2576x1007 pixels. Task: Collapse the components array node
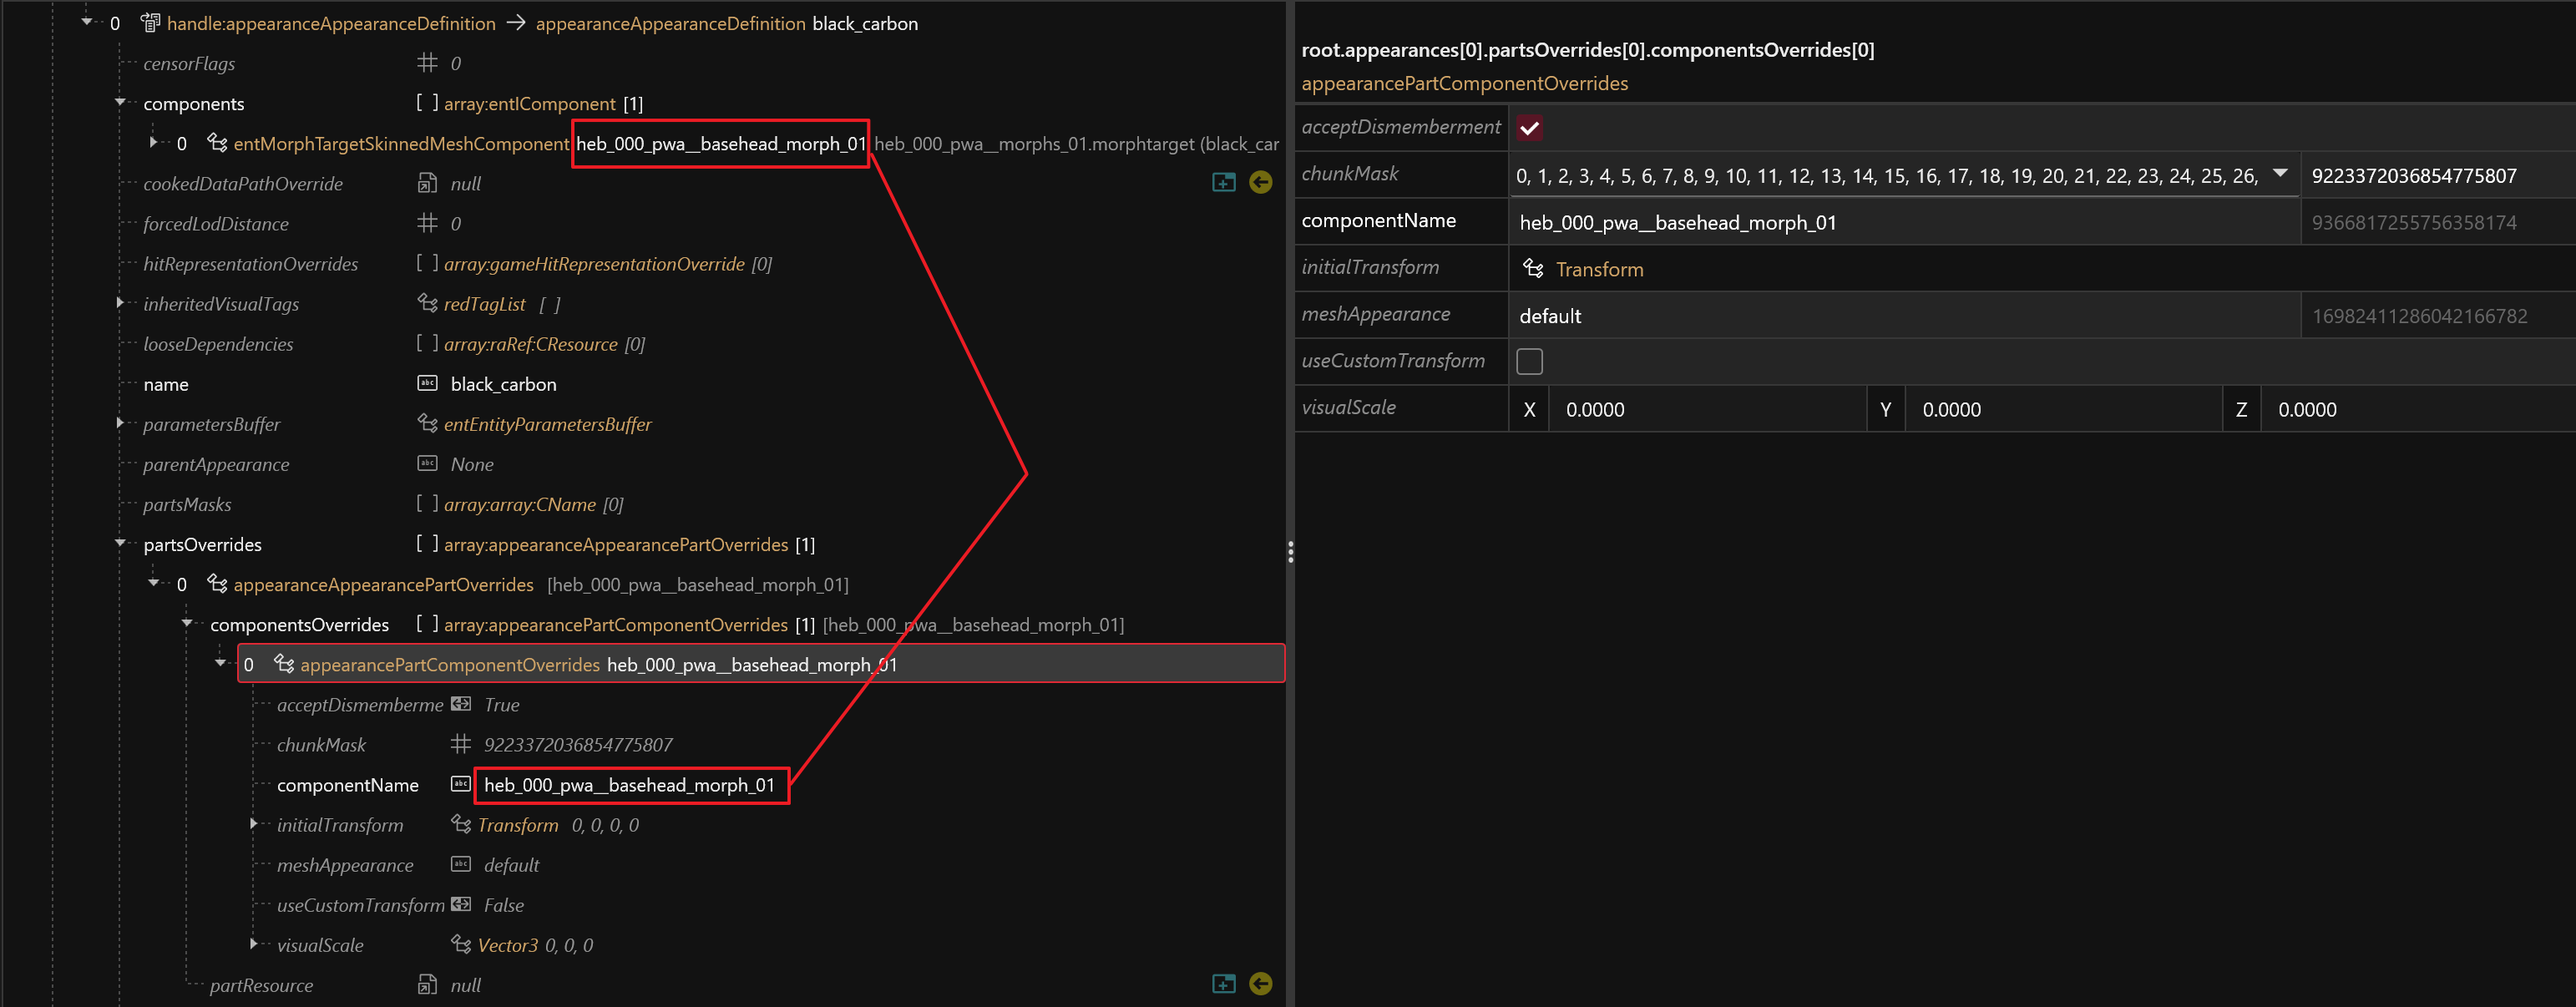(x=121, y=103)
